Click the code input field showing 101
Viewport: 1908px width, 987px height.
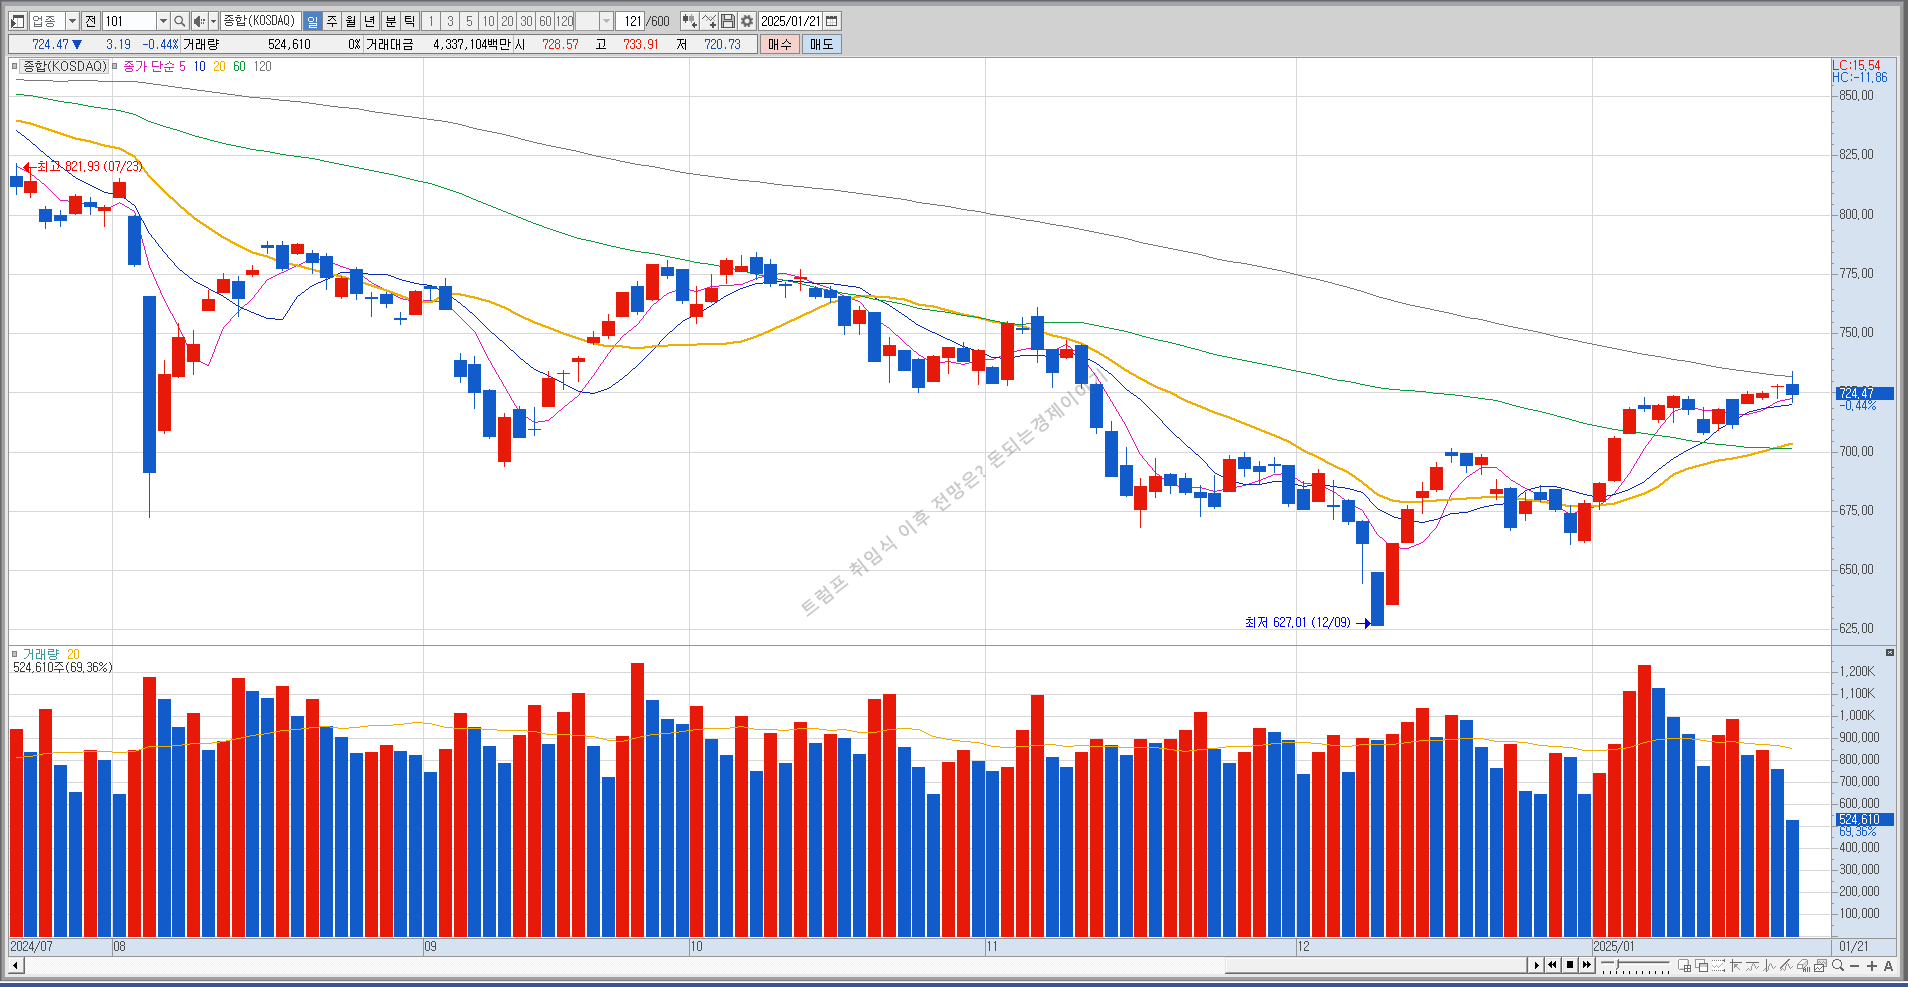coord(129,21)
